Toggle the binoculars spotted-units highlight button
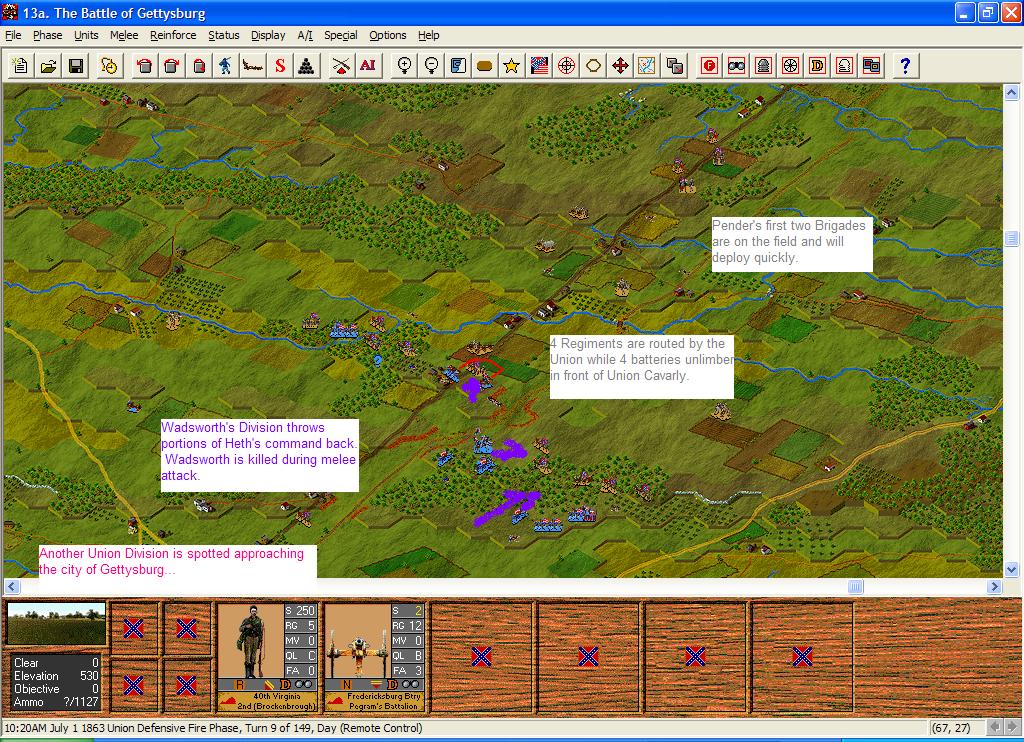1024x742 pixels. pos(737,65)
